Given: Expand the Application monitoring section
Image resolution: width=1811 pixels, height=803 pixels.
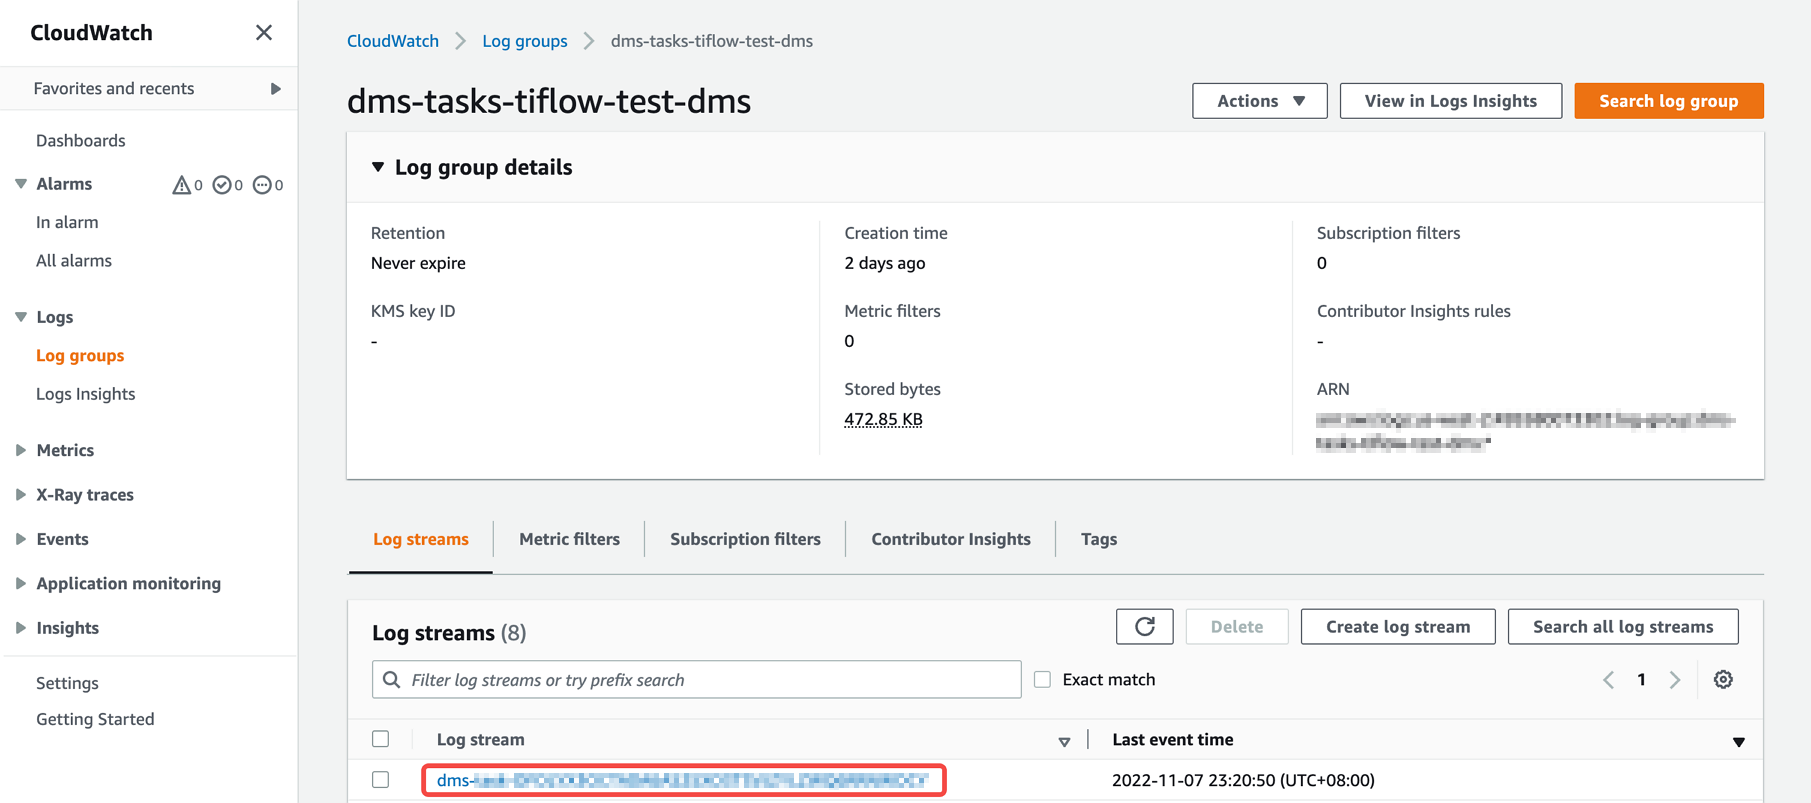Looking at the screenshot, I should coord(21,583).
